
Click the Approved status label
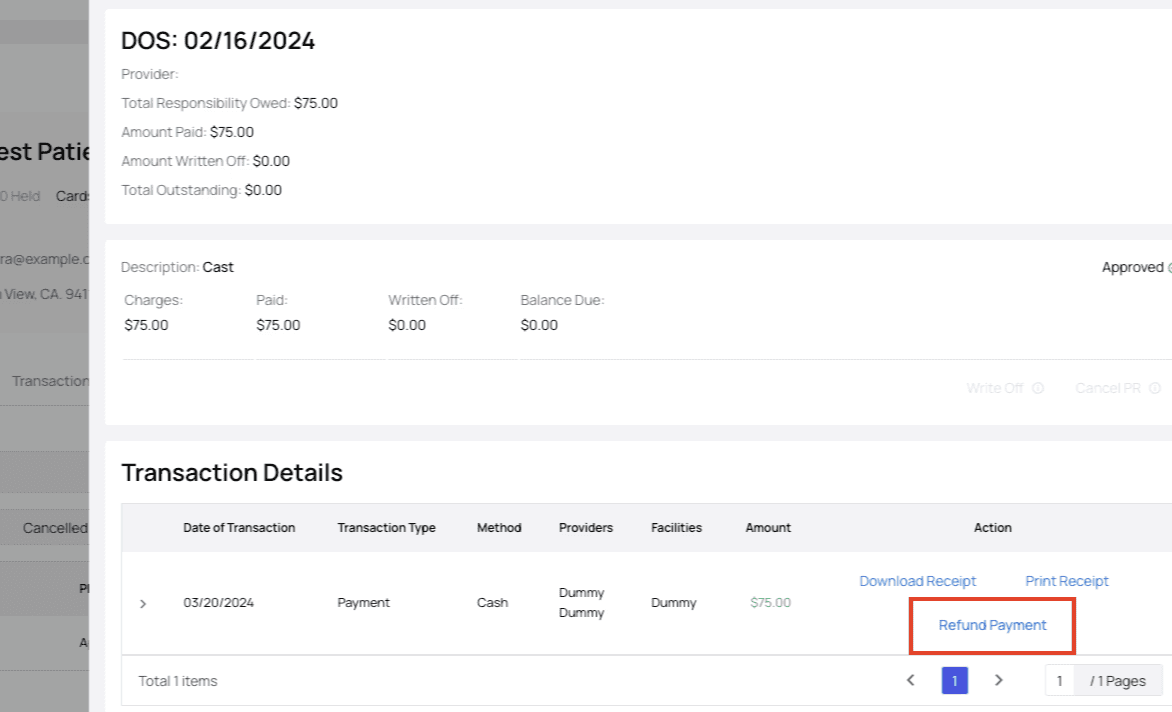pyautogui.click(x=1132, y=267)
